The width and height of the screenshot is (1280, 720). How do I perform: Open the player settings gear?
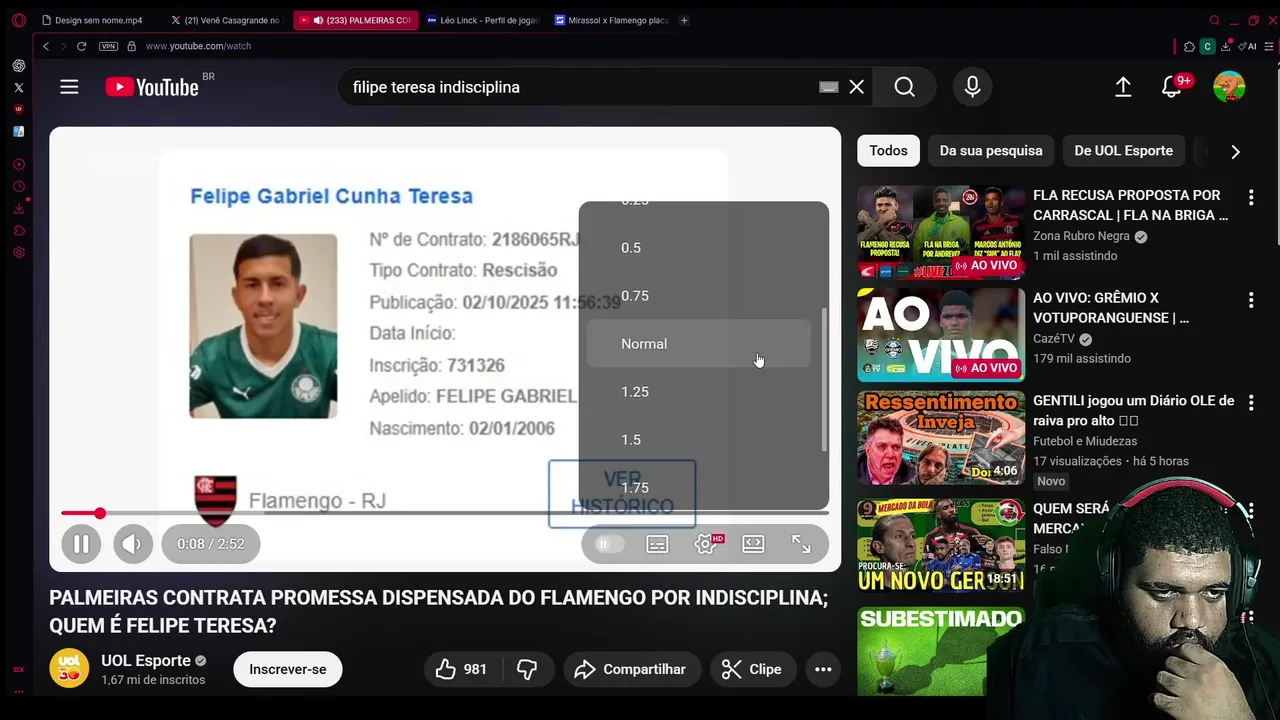point(705,544)
